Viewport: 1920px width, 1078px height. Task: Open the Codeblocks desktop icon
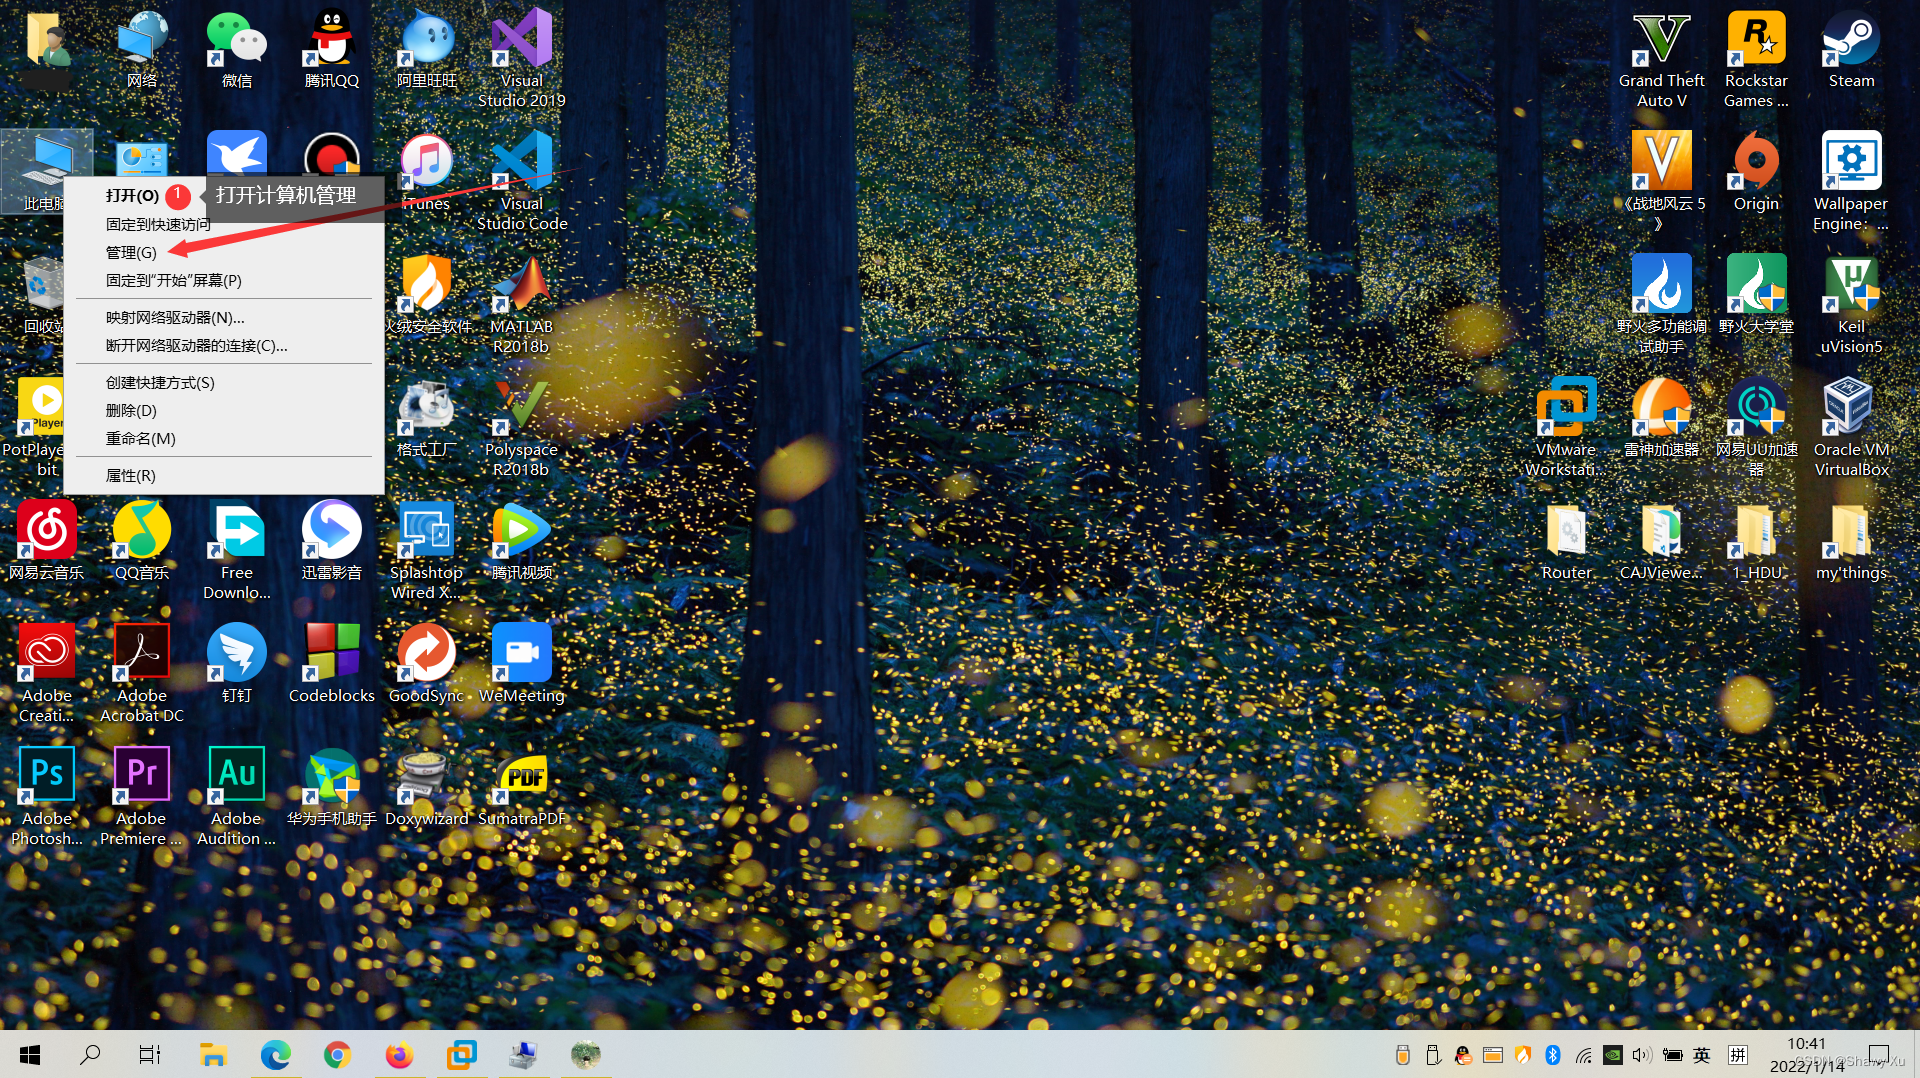point(332,664)
